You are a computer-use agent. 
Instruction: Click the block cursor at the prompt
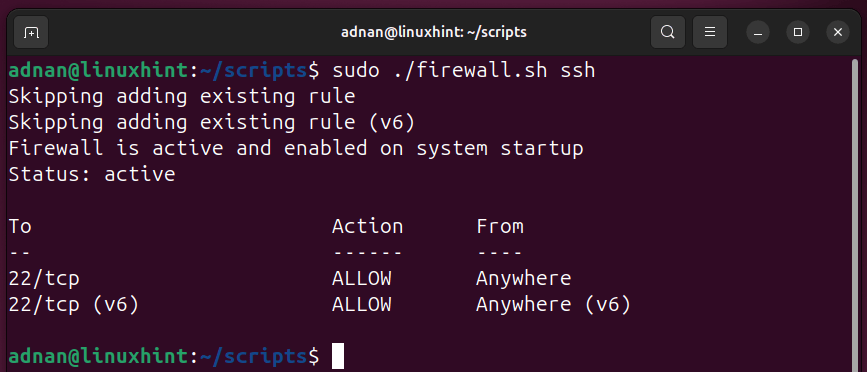point(338,356)
